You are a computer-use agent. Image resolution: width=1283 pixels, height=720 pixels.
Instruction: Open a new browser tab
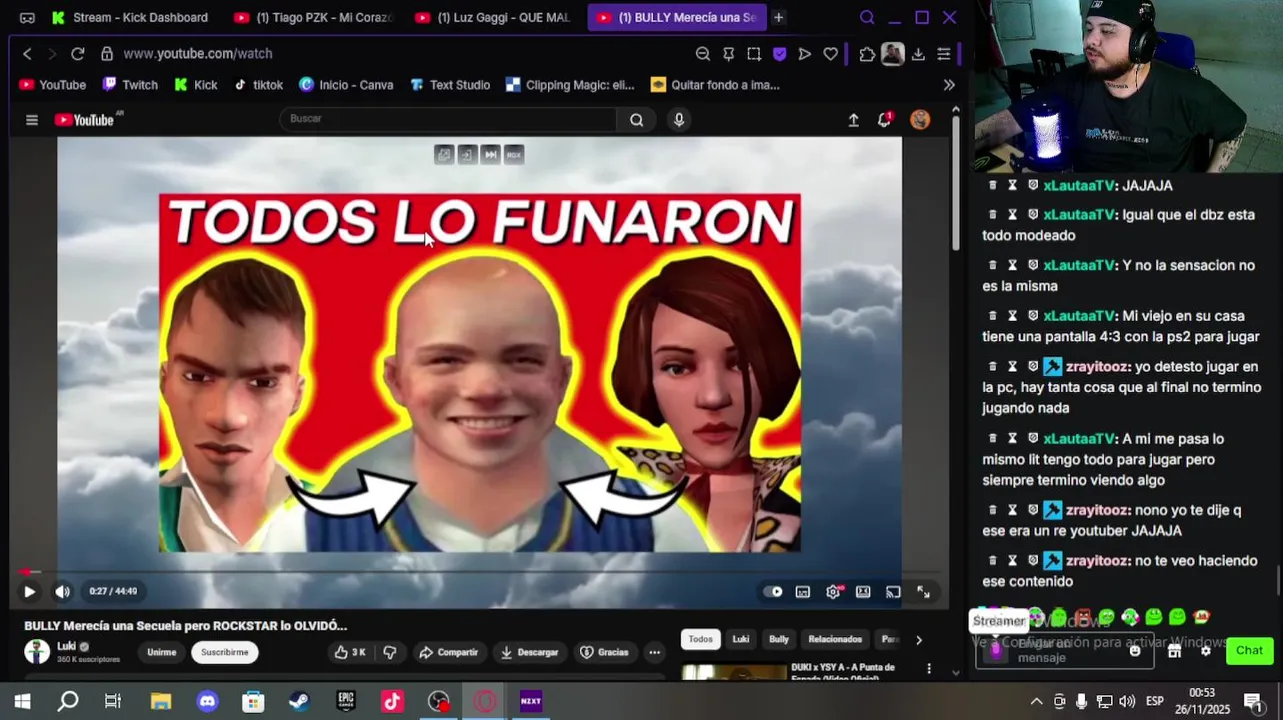tap(778, 17)
